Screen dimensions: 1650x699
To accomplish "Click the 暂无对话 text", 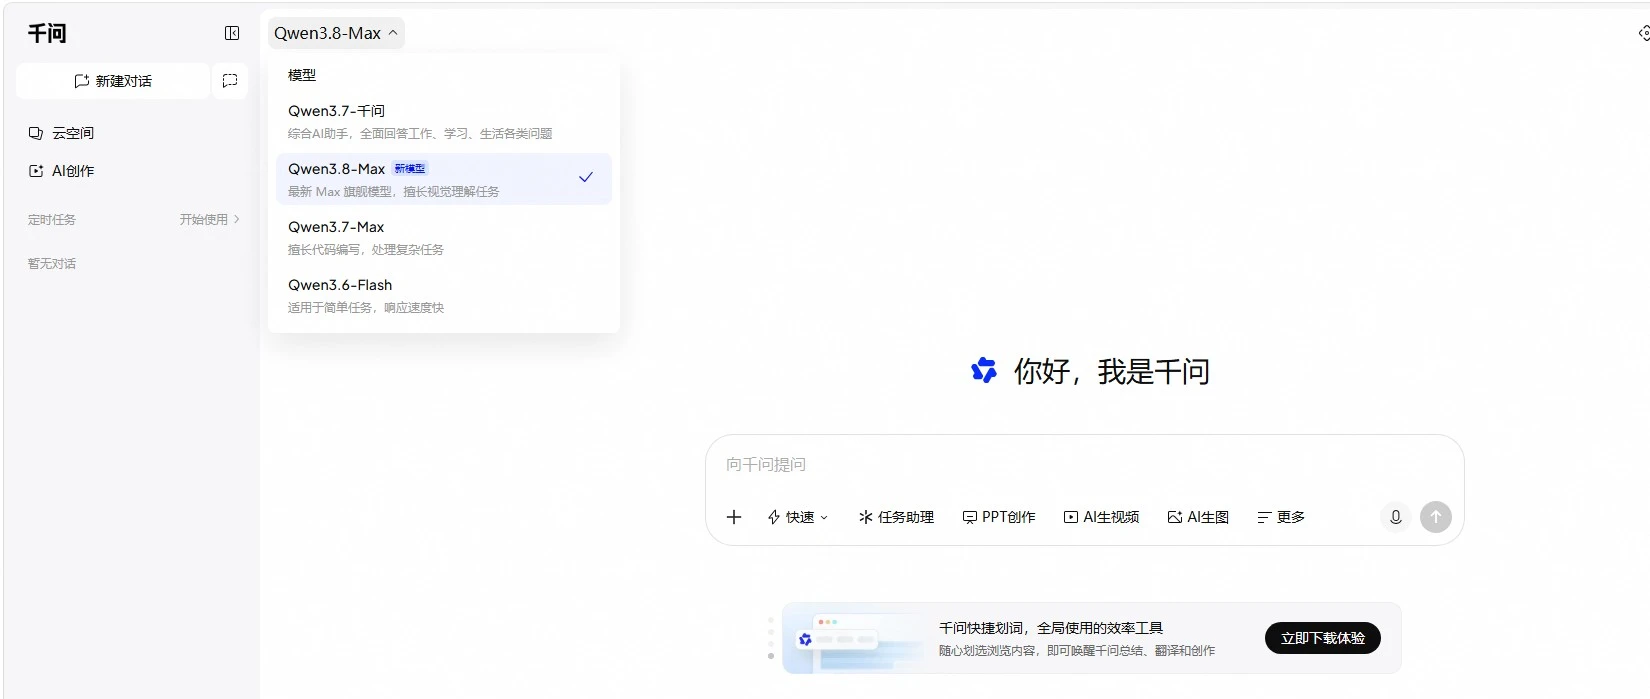I will pyautogui.click(x=52, y=264).
